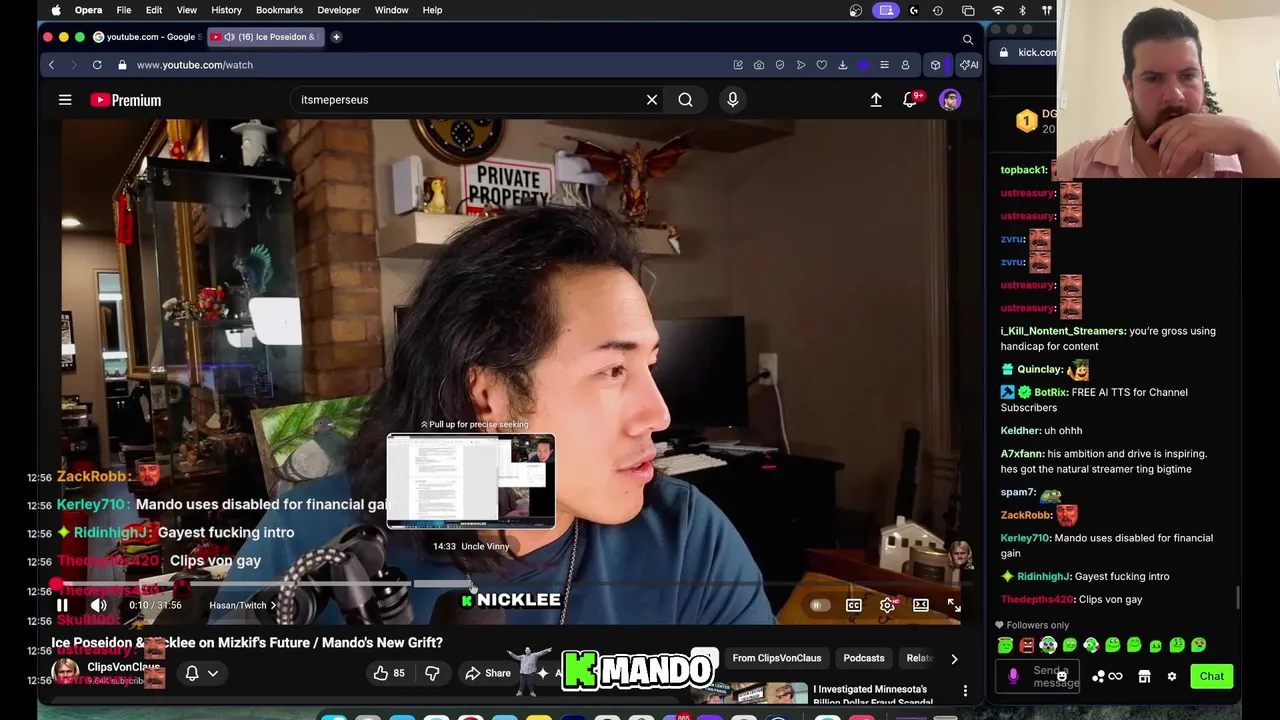
Task: Click the Uncle Vinny seek preview thumbnail
Action: (471, 481)
